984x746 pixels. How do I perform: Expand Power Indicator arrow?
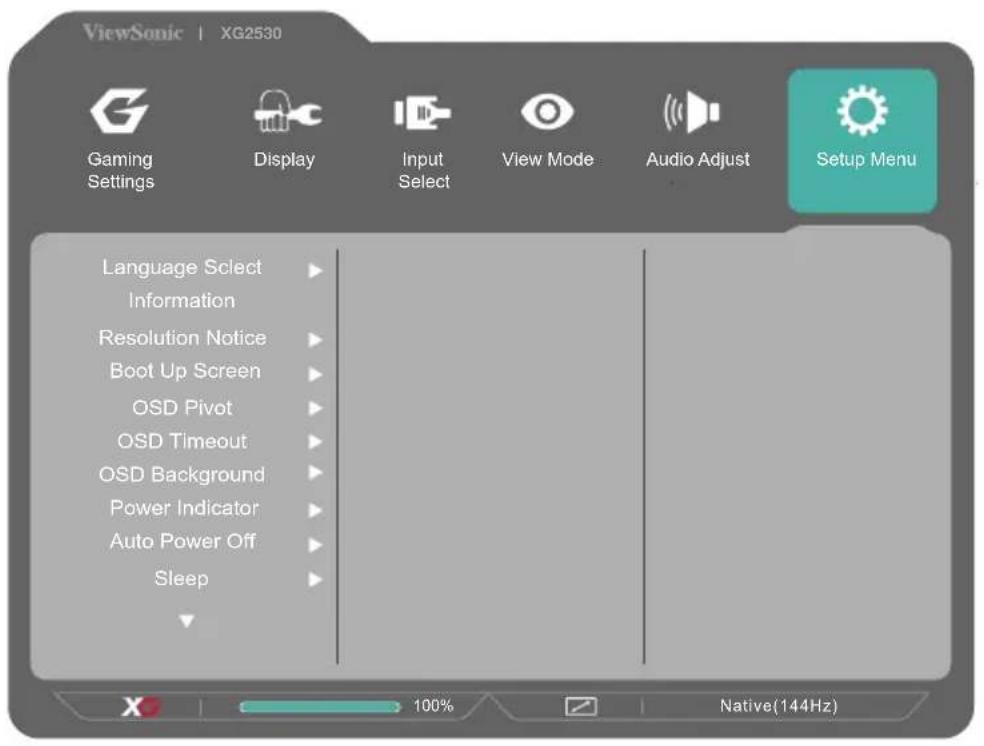click(315, 510)
